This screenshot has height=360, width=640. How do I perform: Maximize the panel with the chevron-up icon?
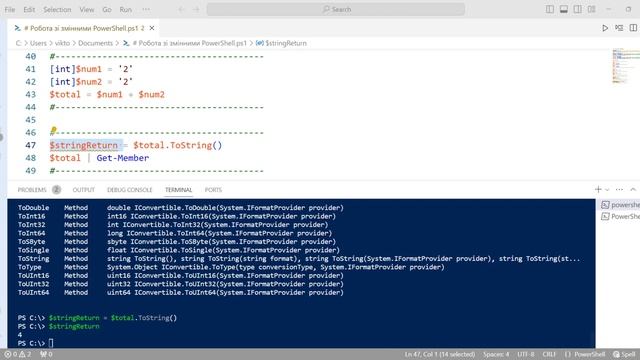pos(633,189)
